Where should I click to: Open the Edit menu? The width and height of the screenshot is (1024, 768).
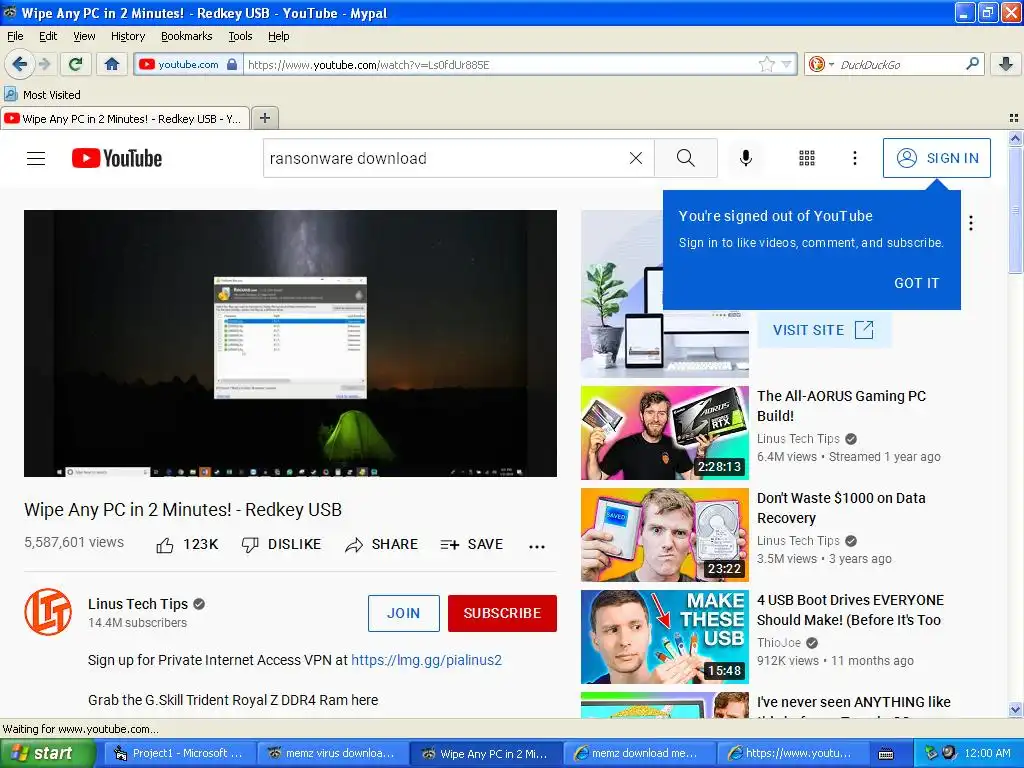(x=48, y=36)
